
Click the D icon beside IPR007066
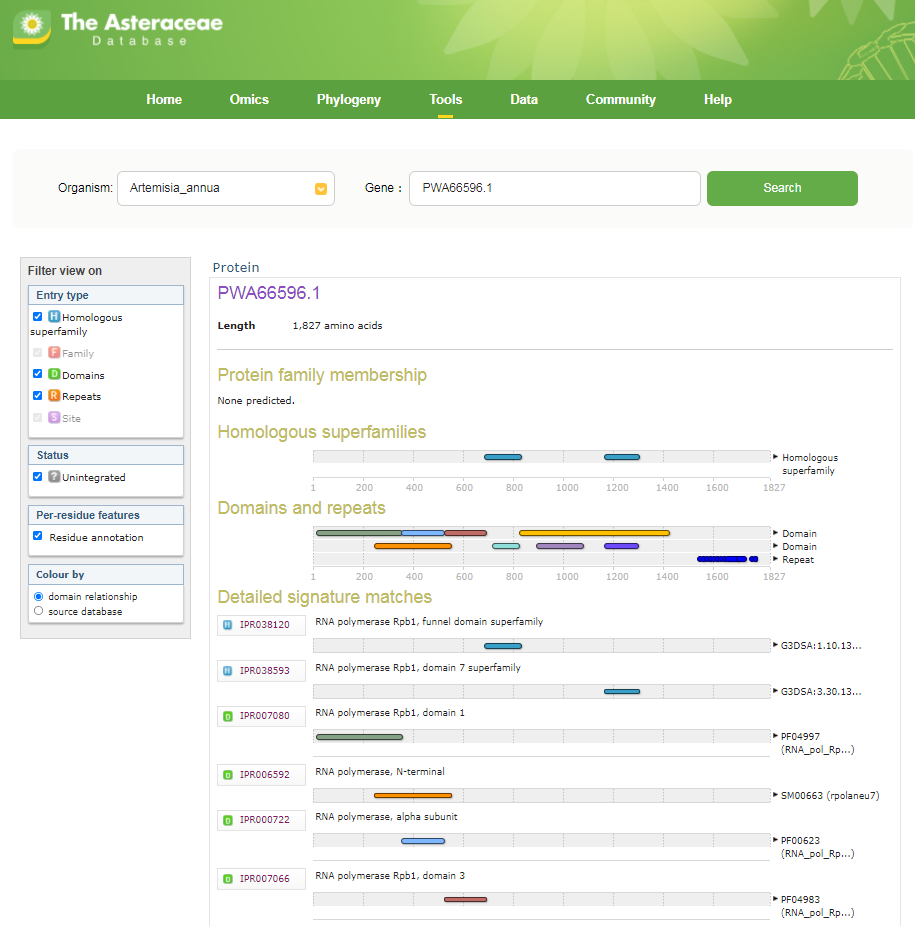click(x=228, y=879)
